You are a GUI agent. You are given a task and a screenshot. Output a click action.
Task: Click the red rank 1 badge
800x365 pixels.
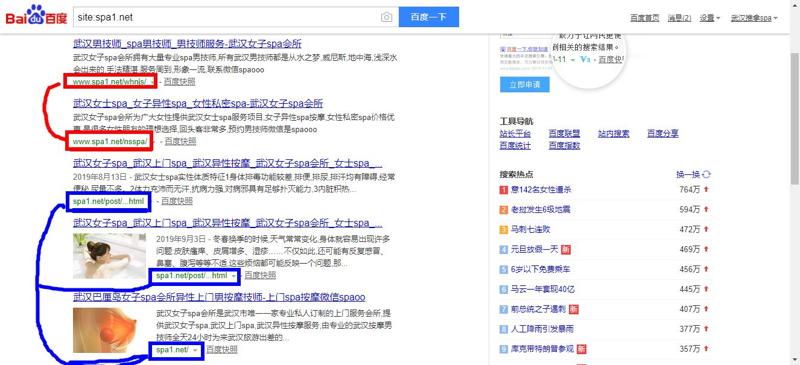(504, 190)
